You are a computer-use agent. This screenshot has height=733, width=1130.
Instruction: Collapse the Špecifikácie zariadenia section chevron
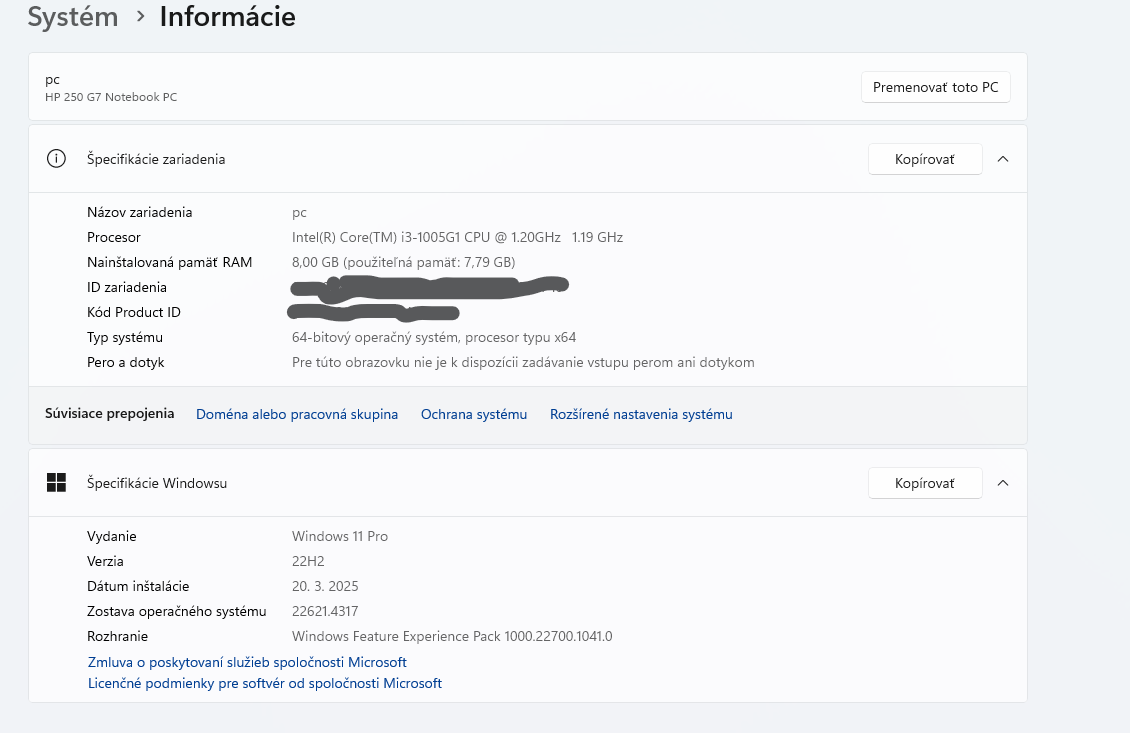coord(1003,159)
